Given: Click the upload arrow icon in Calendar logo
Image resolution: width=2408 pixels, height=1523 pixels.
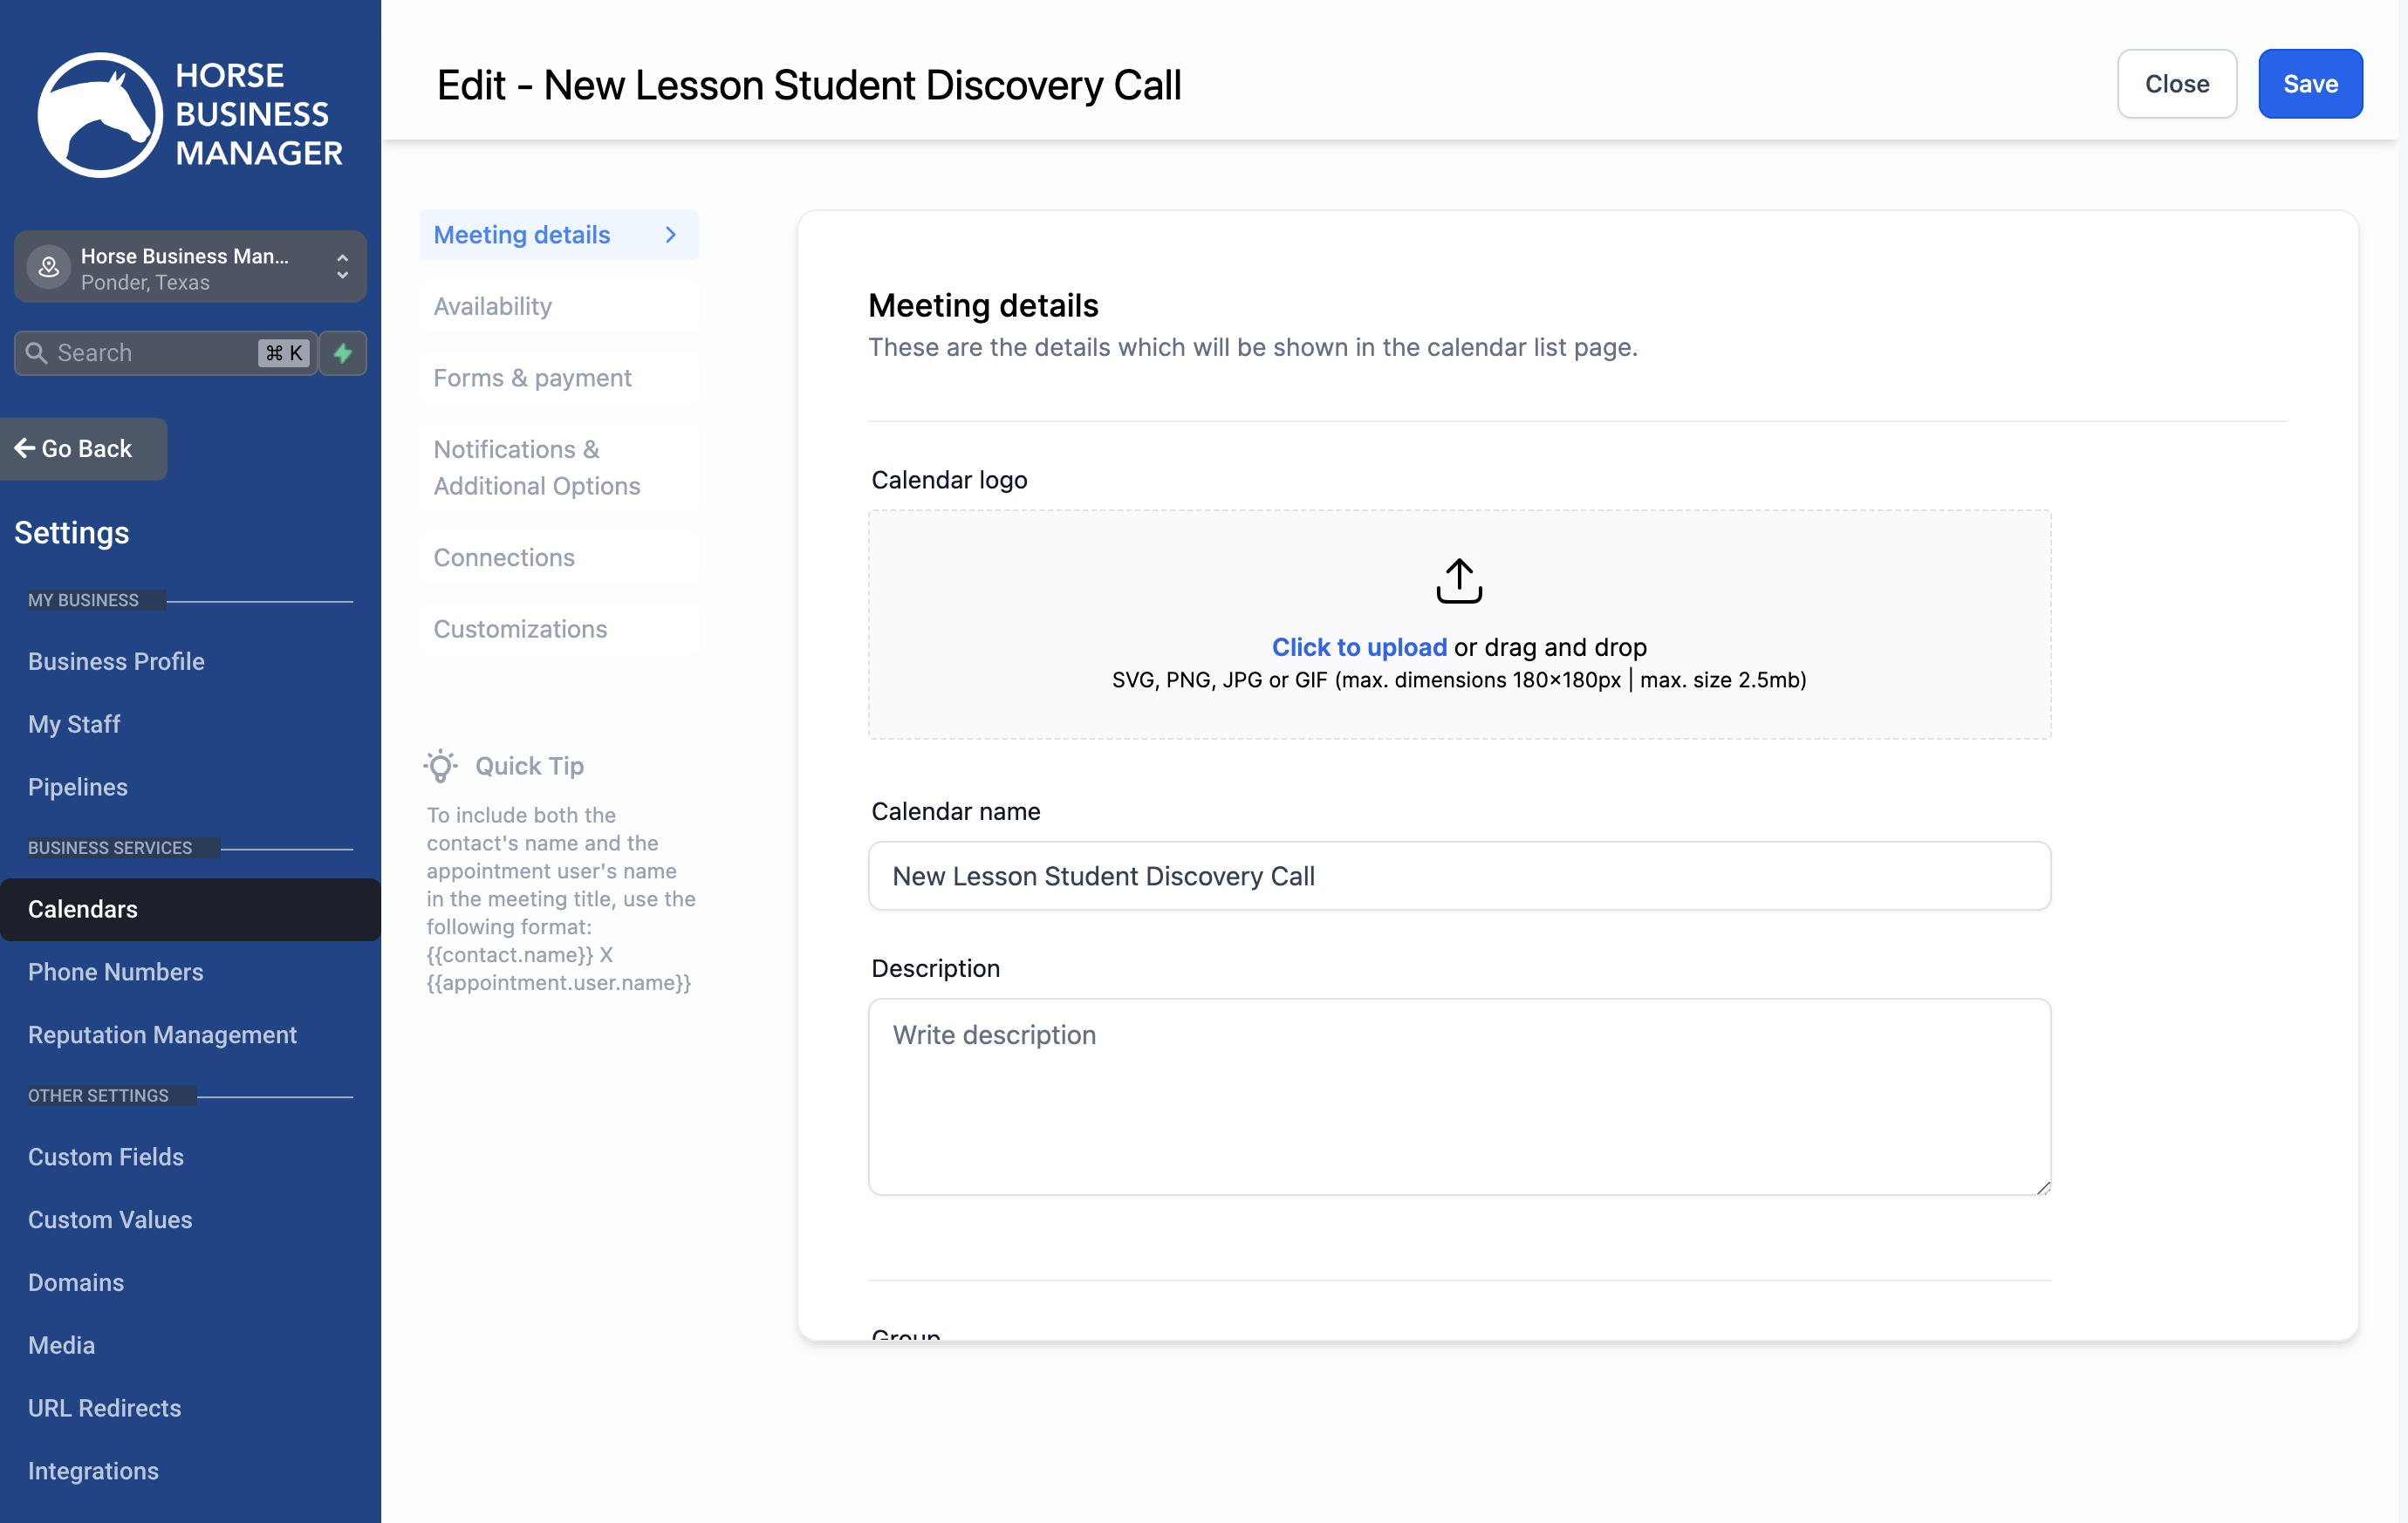Looking at the screenshot, I should [x=1459, y=581].
